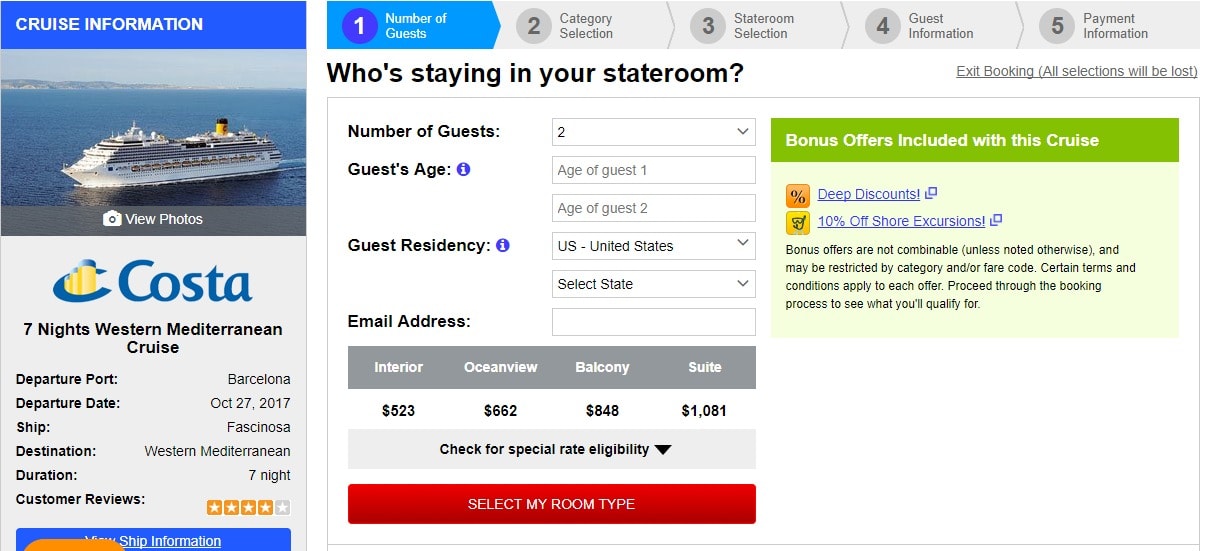The image size is (1213, 551).
Task: Click the Guest's Age info icon
Action: click(463, 169)
